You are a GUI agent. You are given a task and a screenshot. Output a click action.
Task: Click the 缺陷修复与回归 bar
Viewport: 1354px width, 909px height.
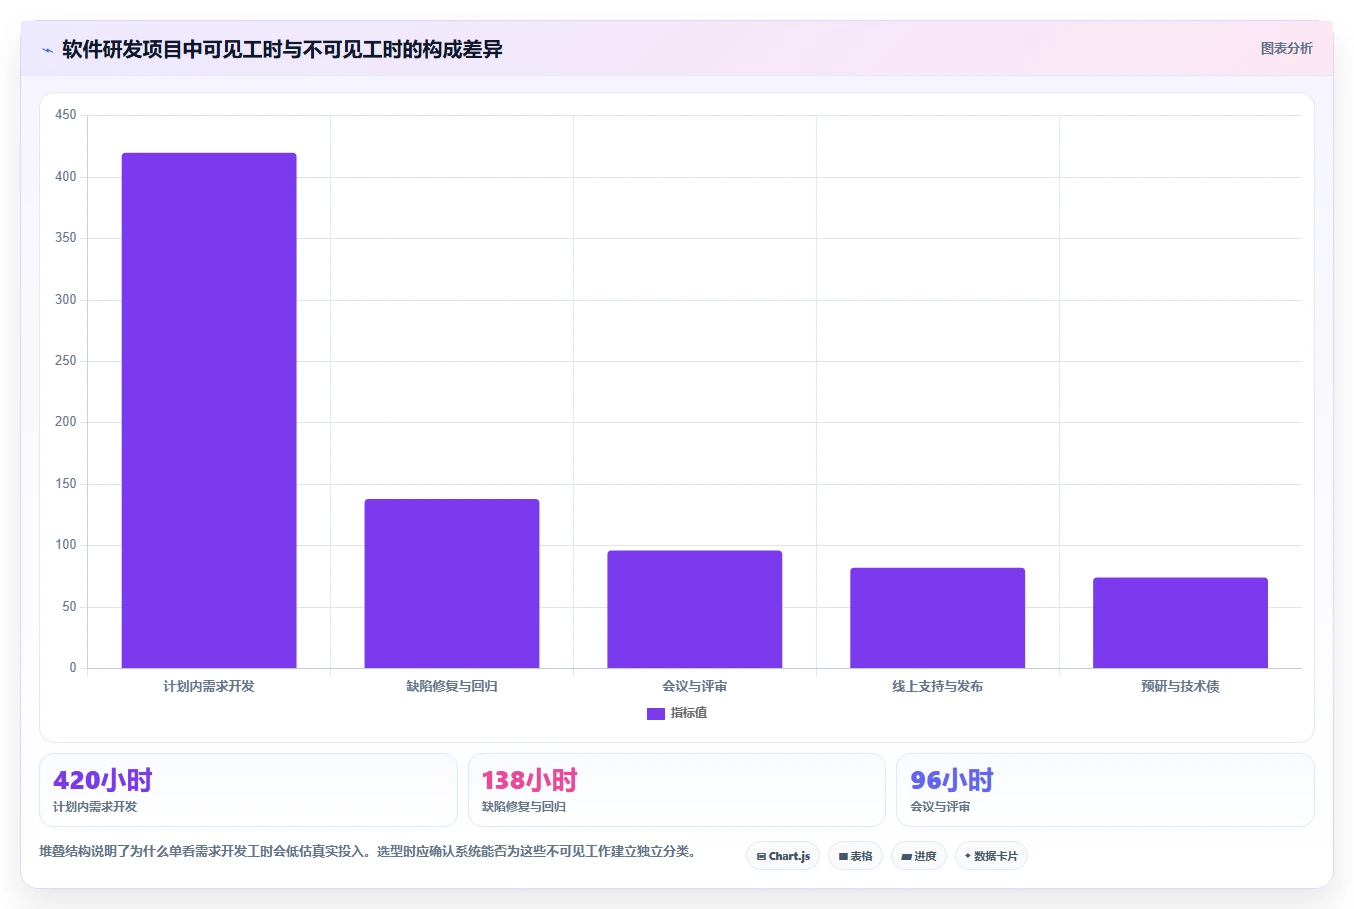452,583
